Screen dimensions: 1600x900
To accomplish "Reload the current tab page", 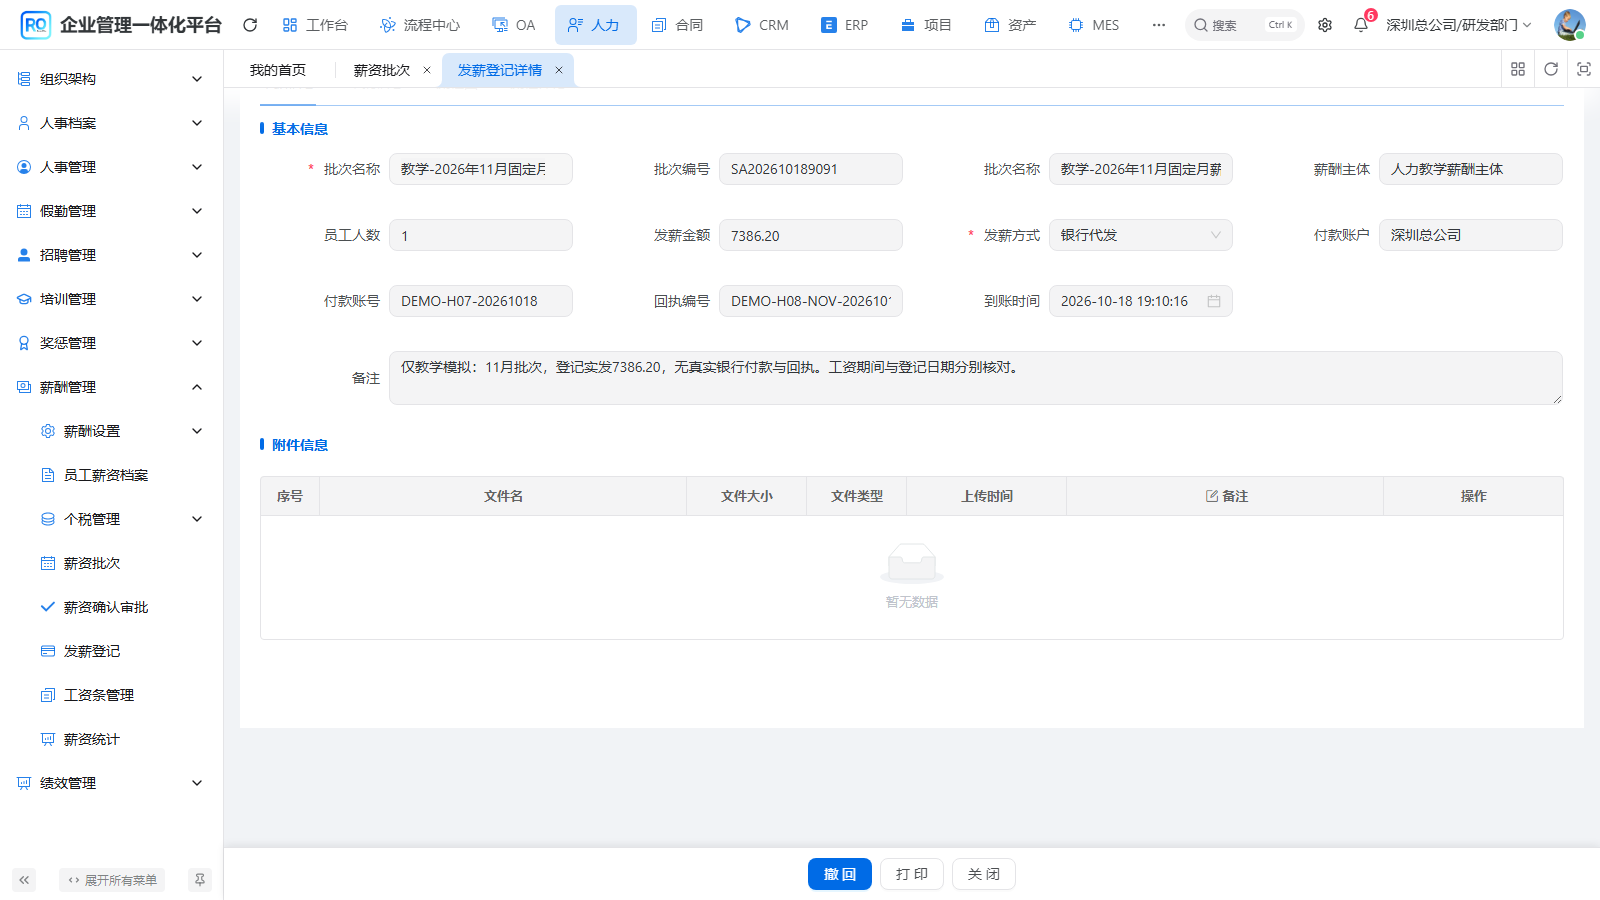I will tap(1551, 69).
